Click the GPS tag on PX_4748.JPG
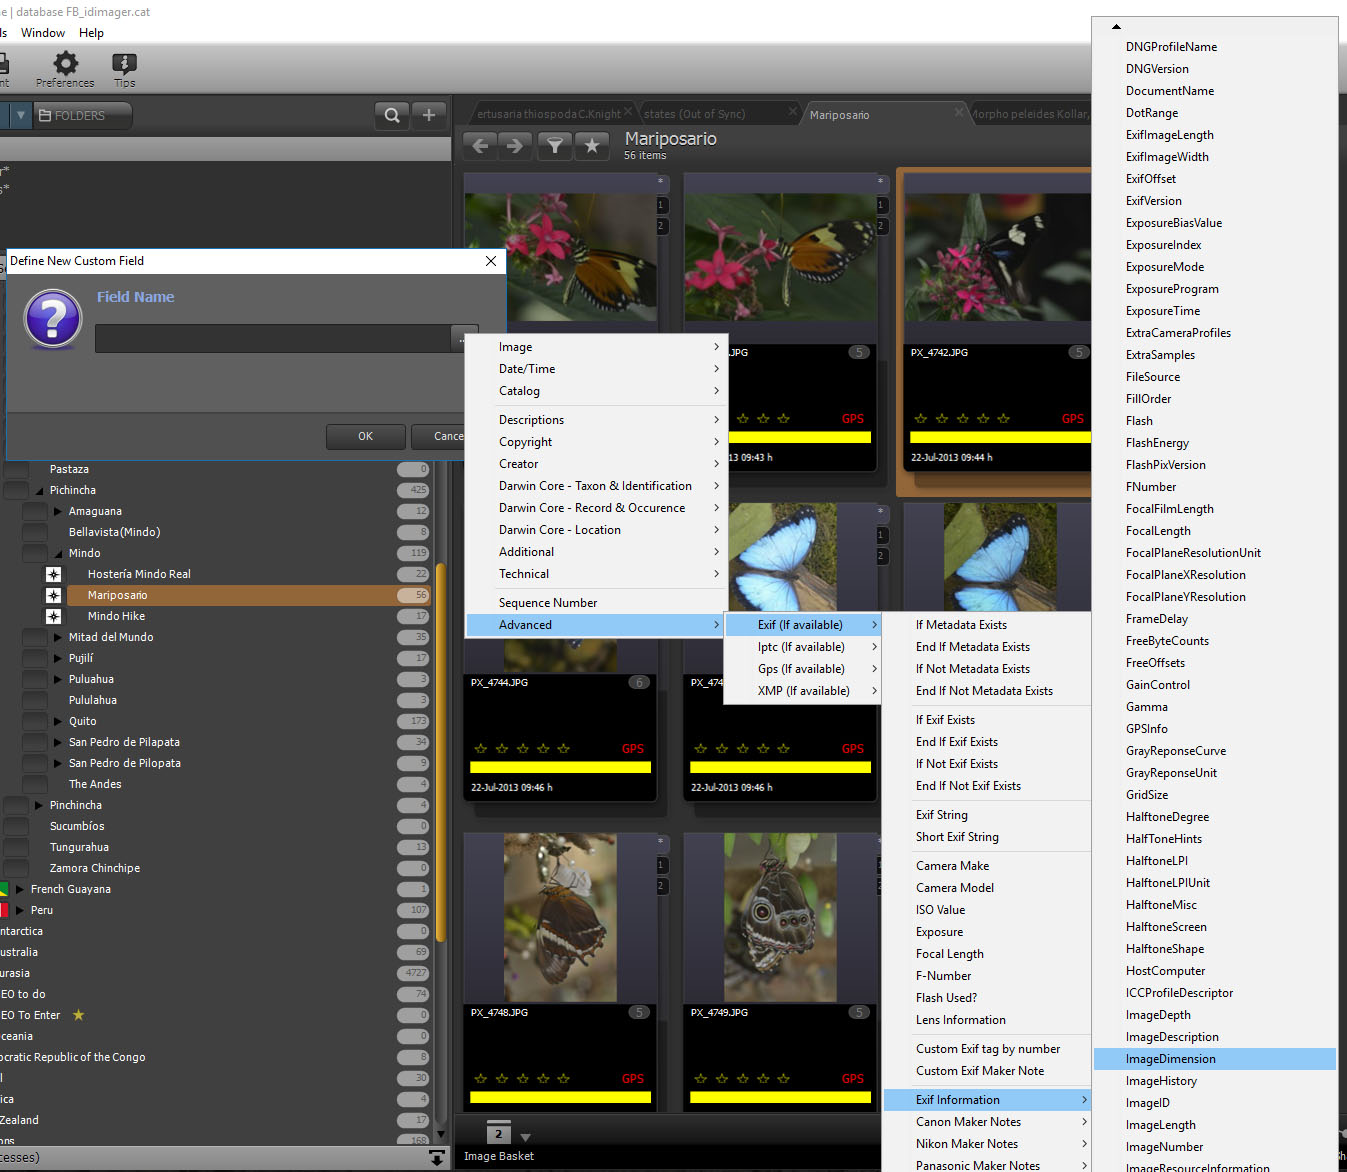1347x1172 pixels. (x=633, y=1079)
